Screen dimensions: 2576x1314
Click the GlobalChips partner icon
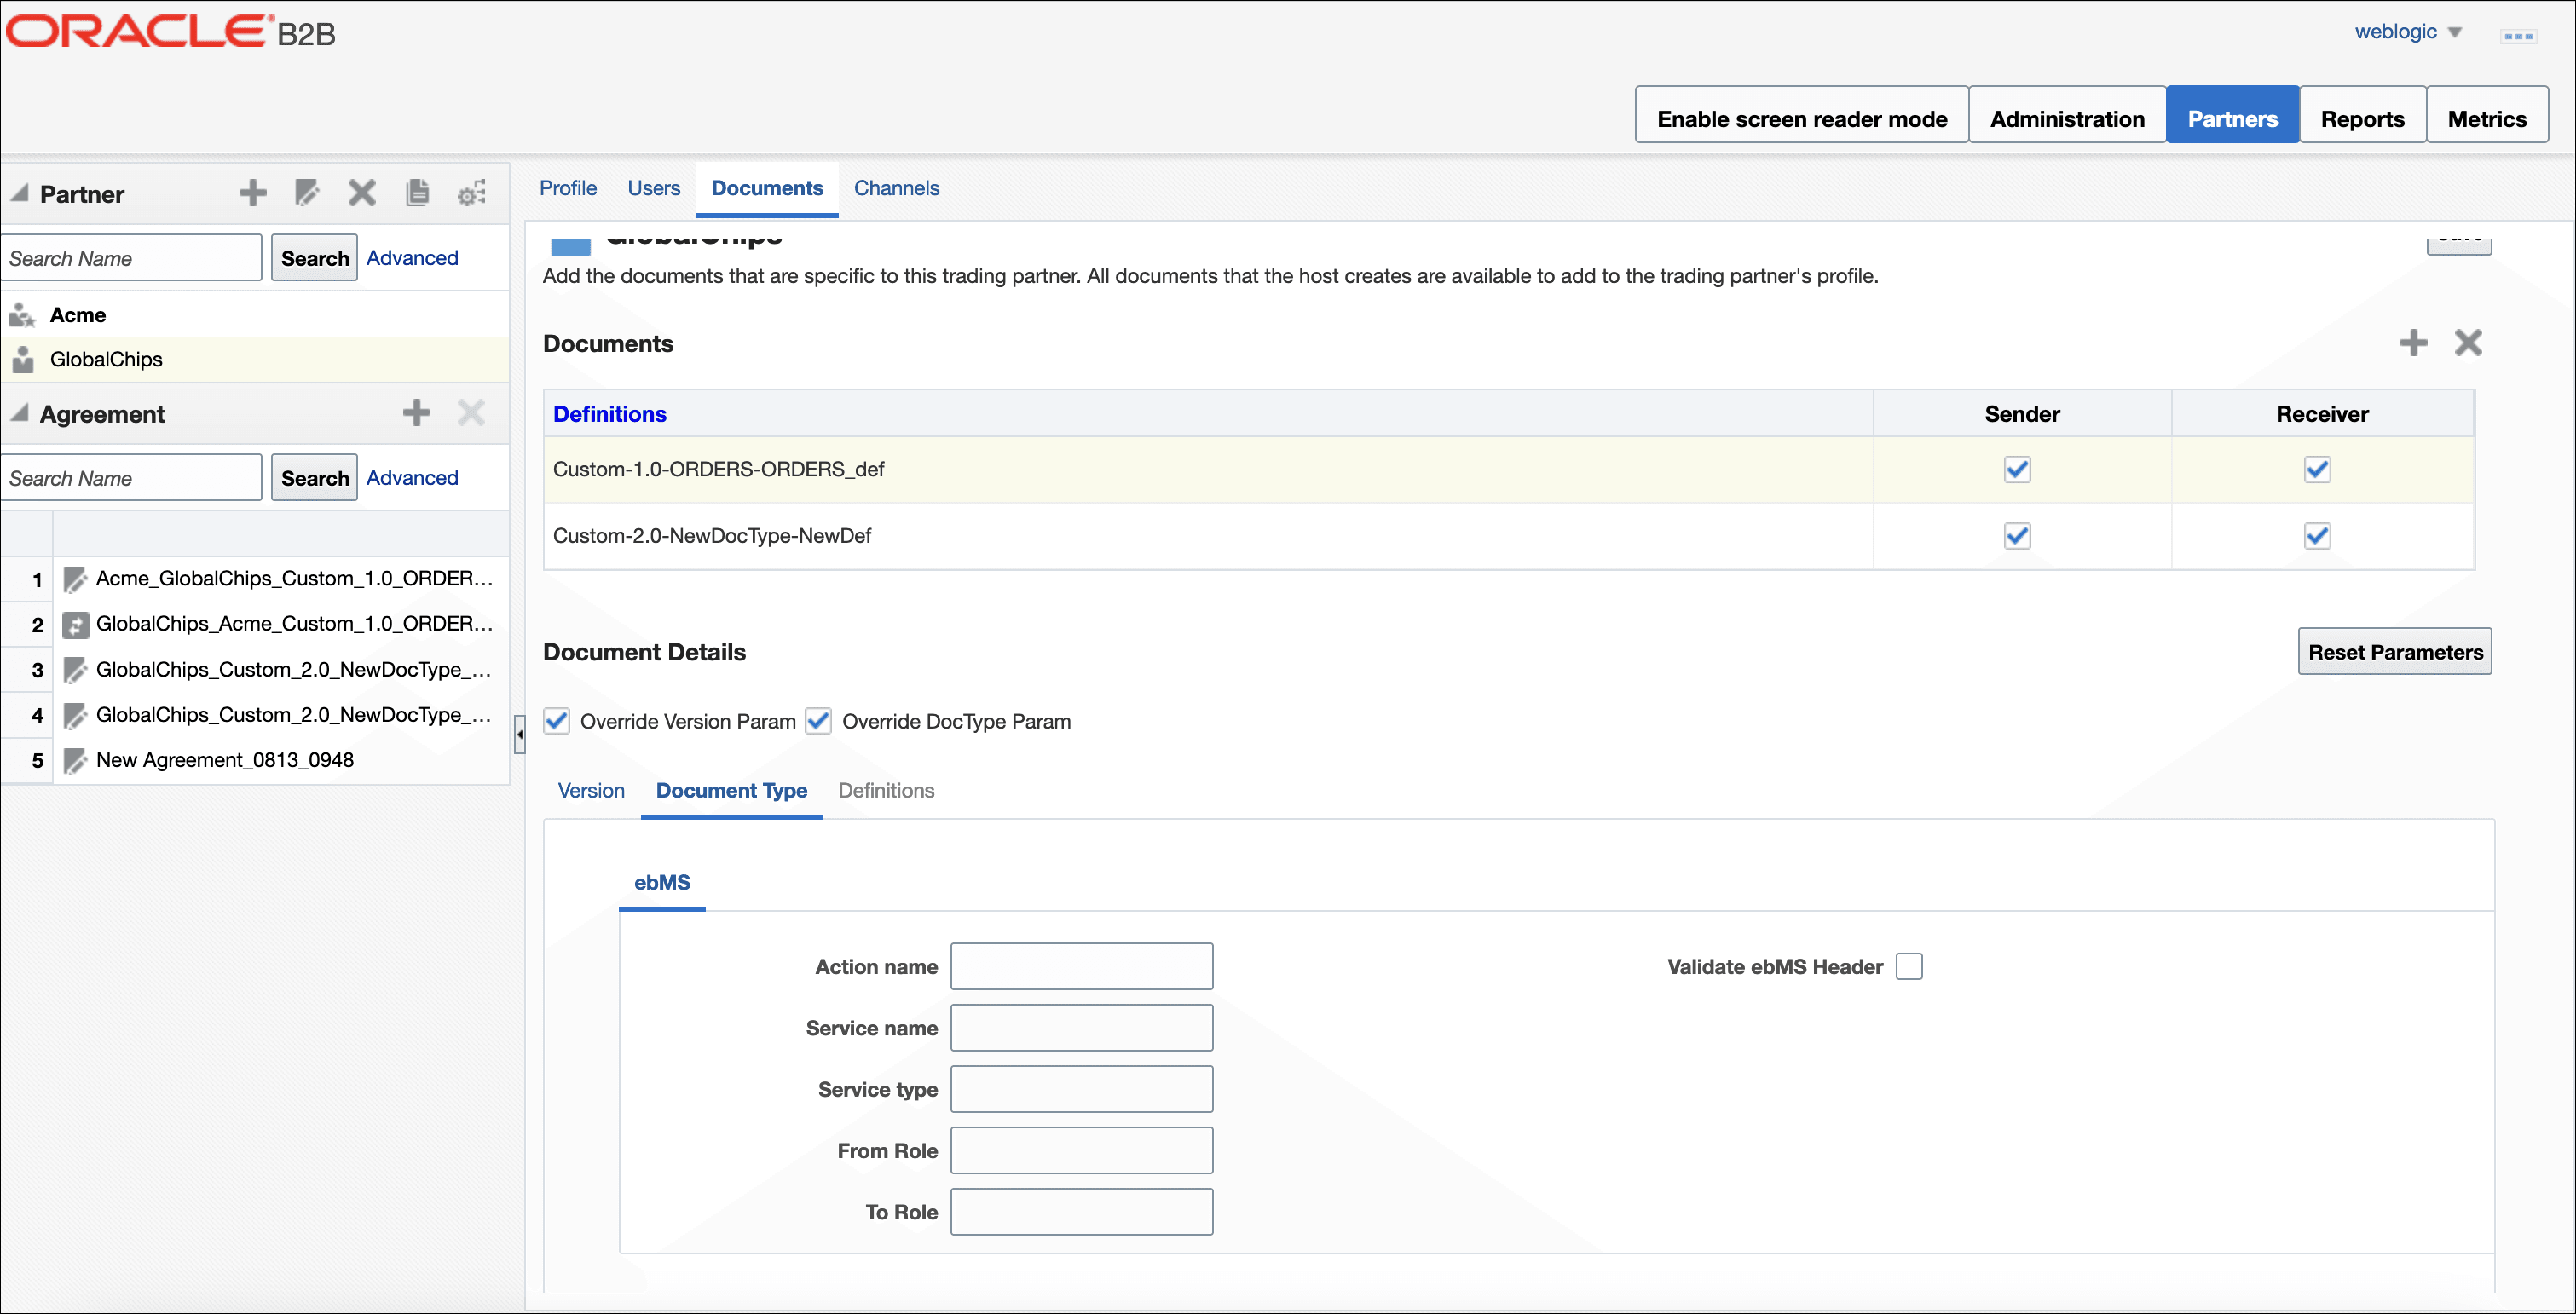(x=22, y=359)
